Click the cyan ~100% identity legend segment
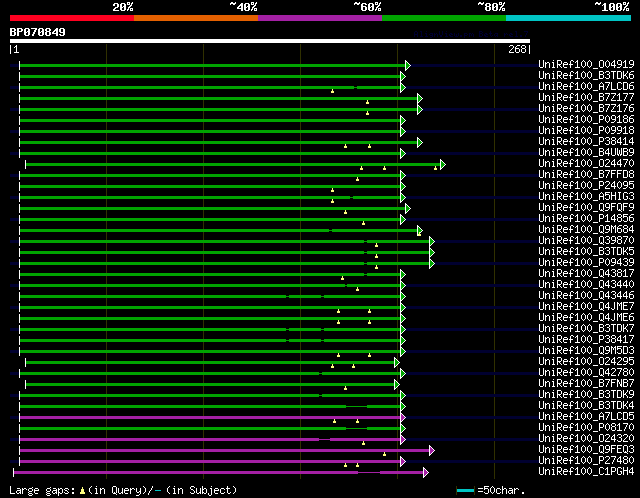The image size is (640, 498). pos(569,18)
